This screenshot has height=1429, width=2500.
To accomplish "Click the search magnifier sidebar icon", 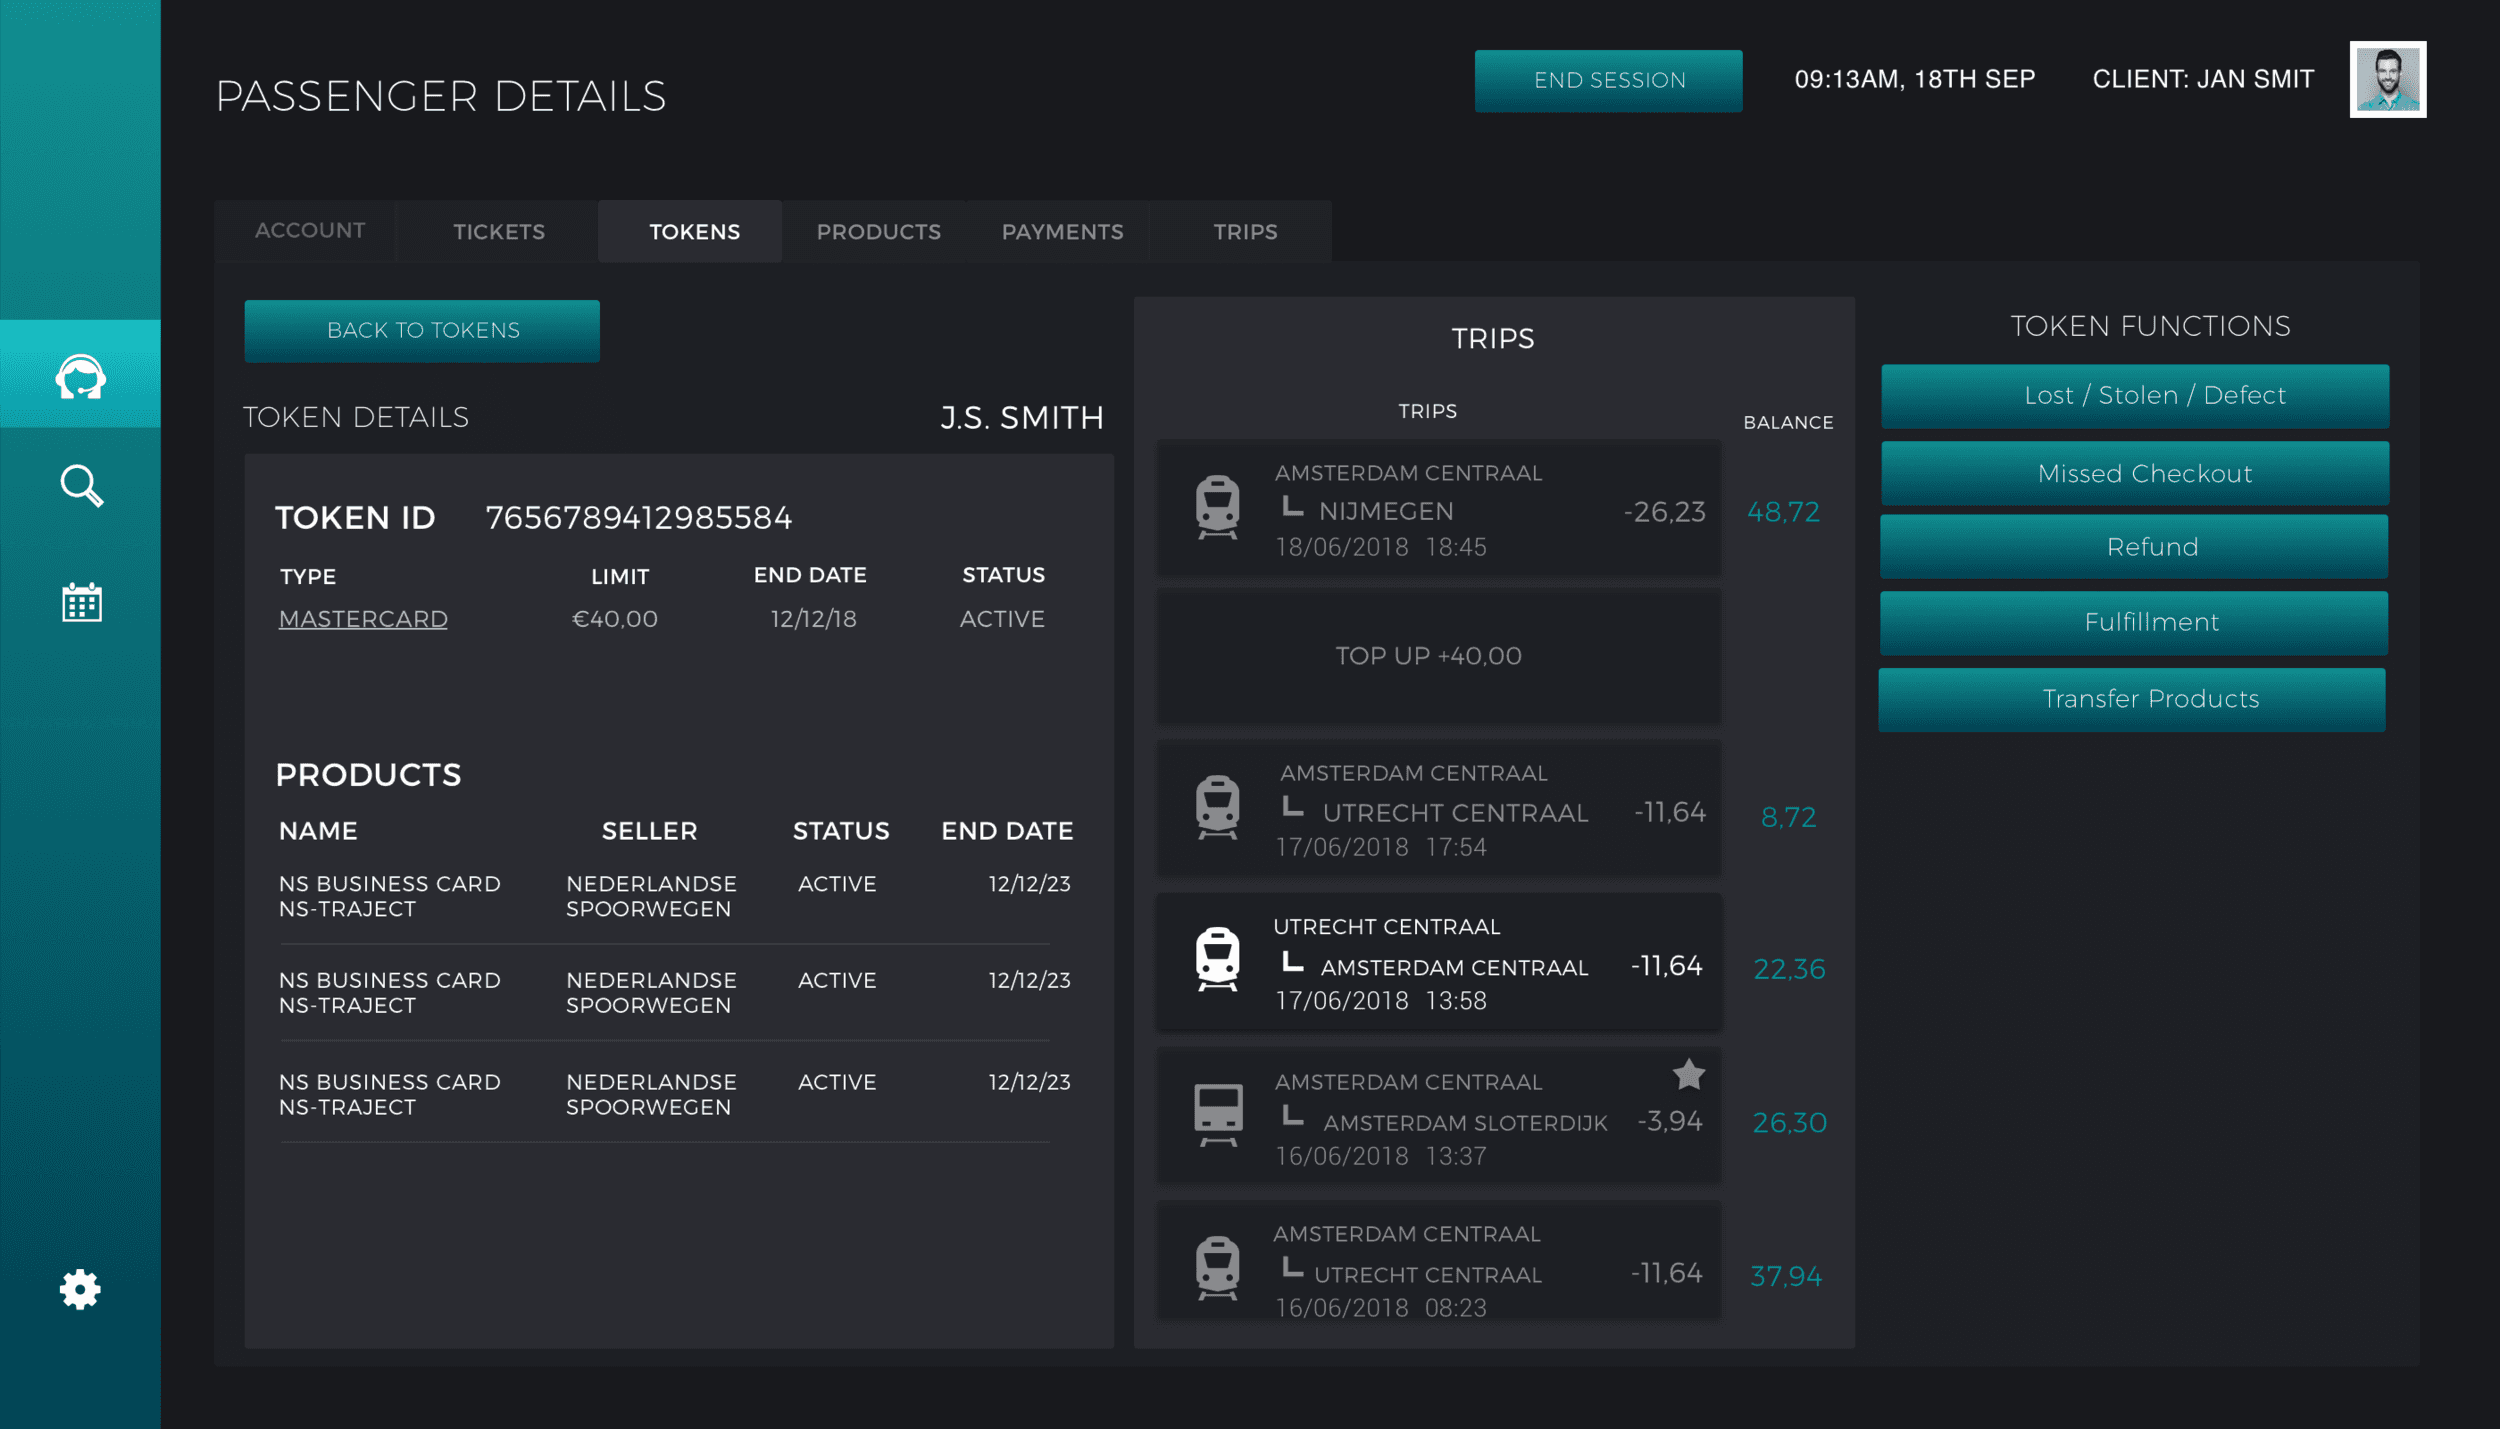I will [x=81, y=486].
